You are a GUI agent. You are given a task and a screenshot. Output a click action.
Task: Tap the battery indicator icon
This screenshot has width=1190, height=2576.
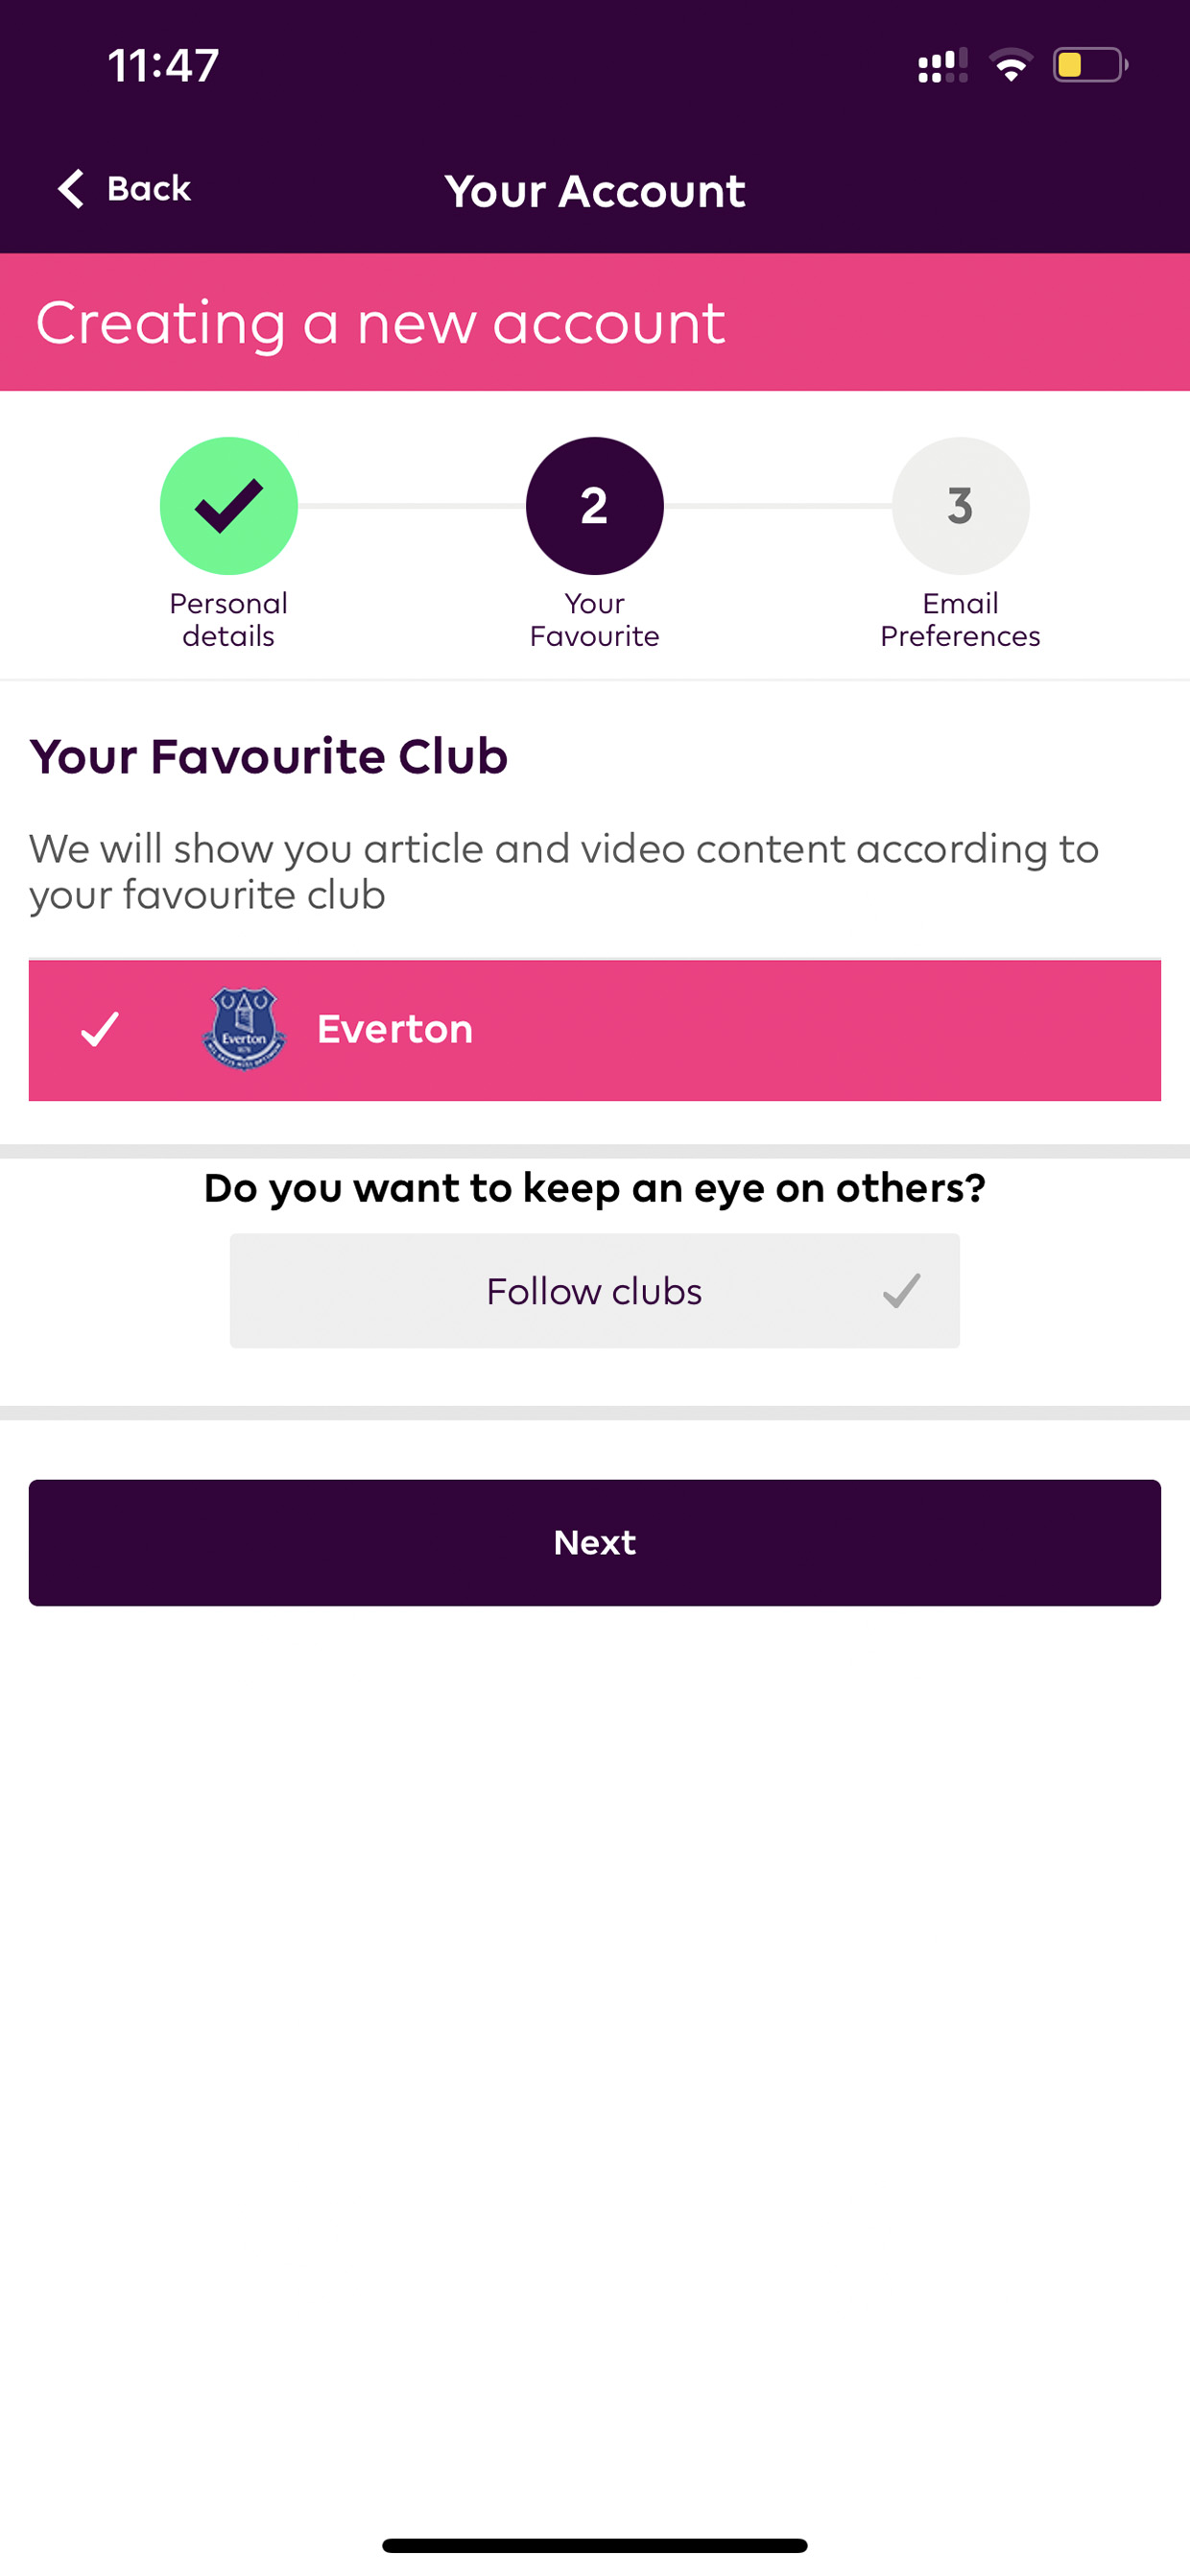pos(1090,65)
